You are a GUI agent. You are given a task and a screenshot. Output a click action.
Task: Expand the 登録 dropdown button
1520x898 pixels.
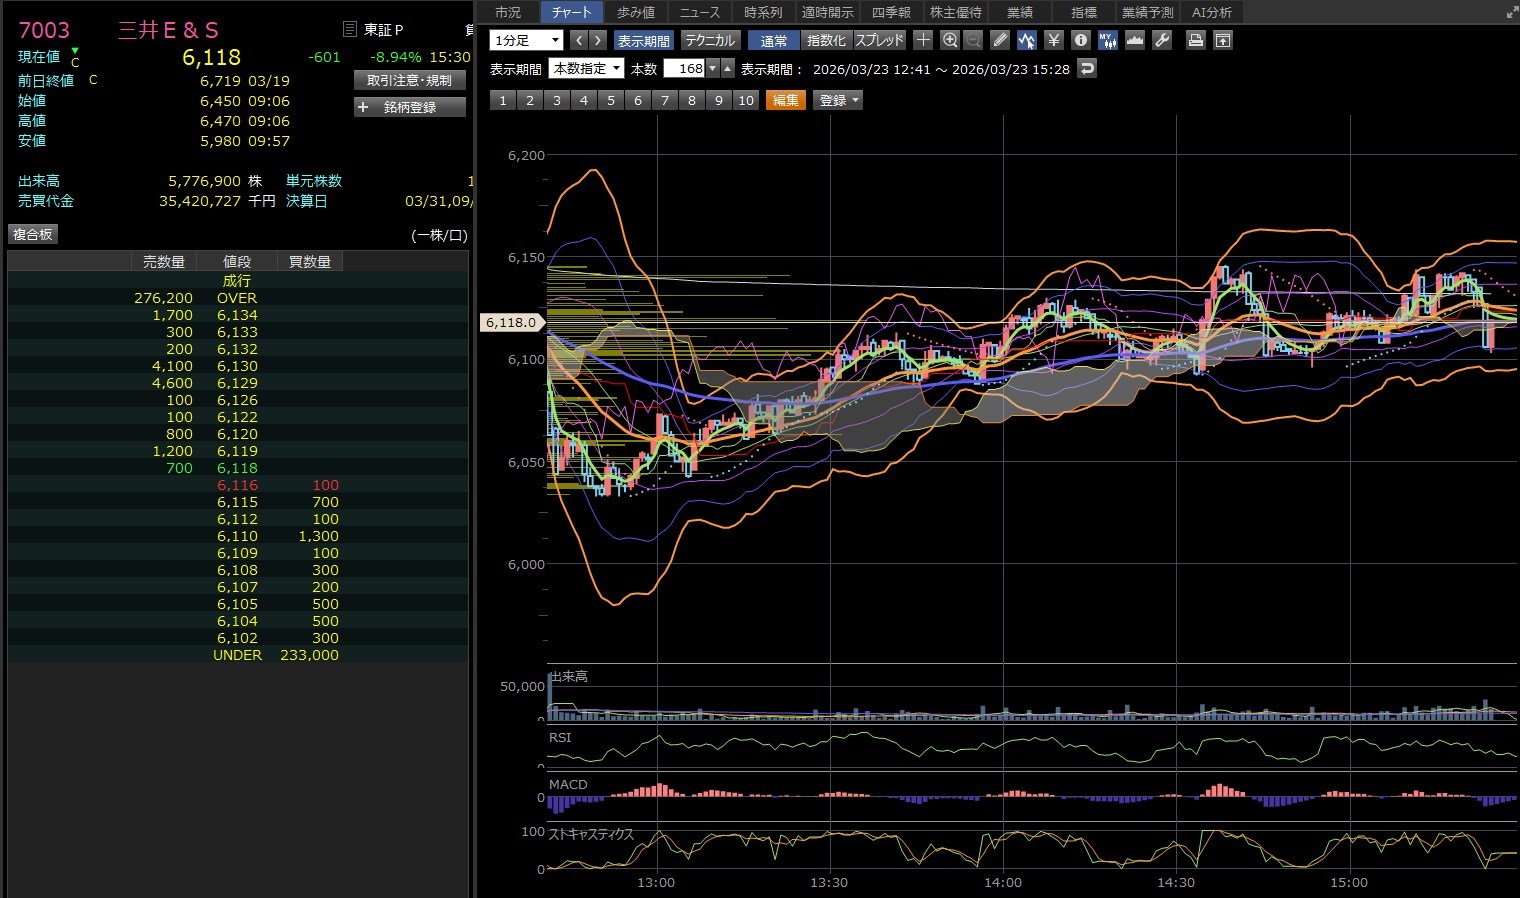(838, 100)
